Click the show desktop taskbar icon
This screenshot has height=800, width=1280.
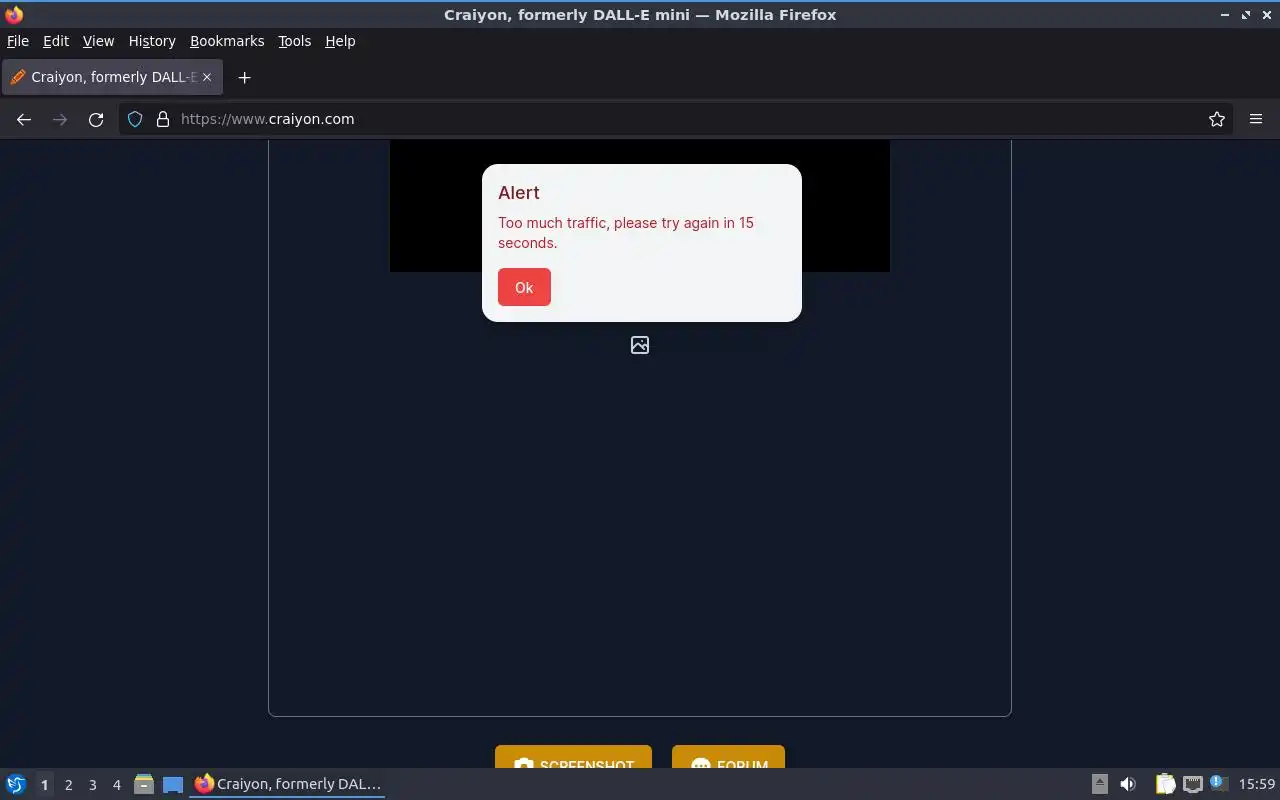[173, 784]
